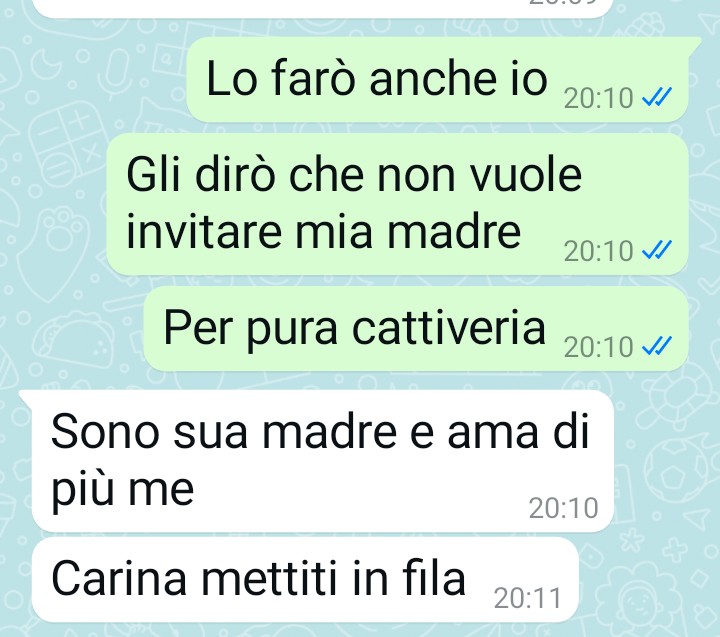Image resolution: width=720 pixels, height=637 pixels.
Task: Tap the 20:10 timestamp on 'invitare mia madre' message
Action: tap(598, 251)
